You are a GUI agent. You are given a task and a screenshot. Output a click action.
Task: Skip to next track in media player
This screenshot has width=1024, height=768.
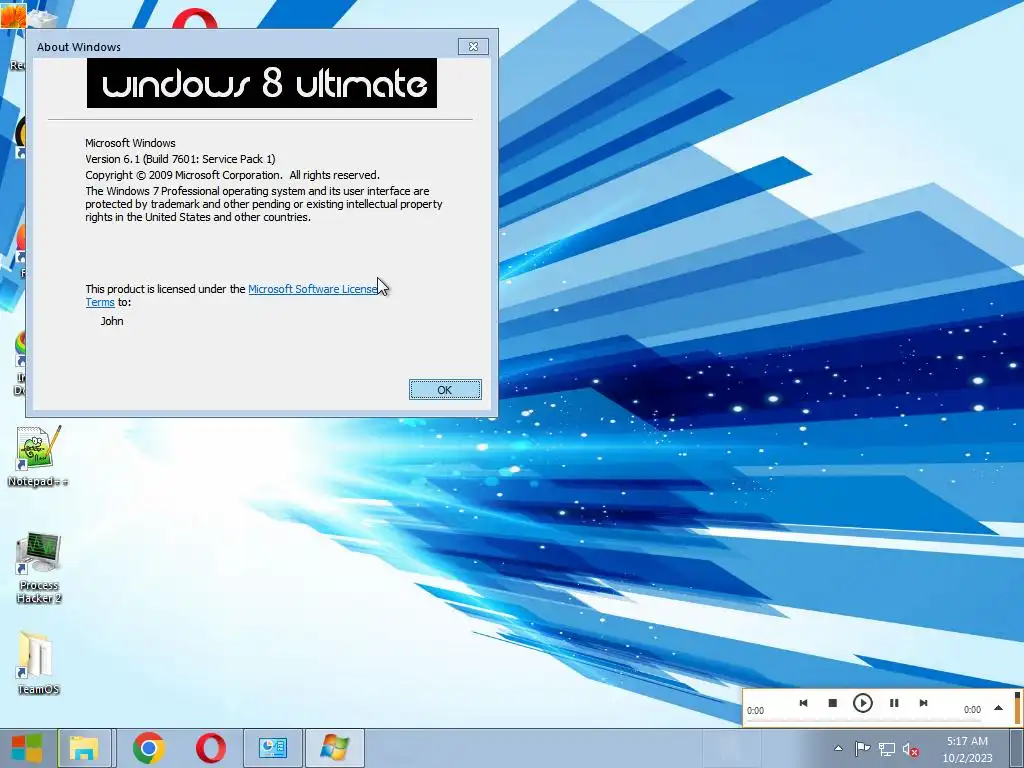click(923, 703)
